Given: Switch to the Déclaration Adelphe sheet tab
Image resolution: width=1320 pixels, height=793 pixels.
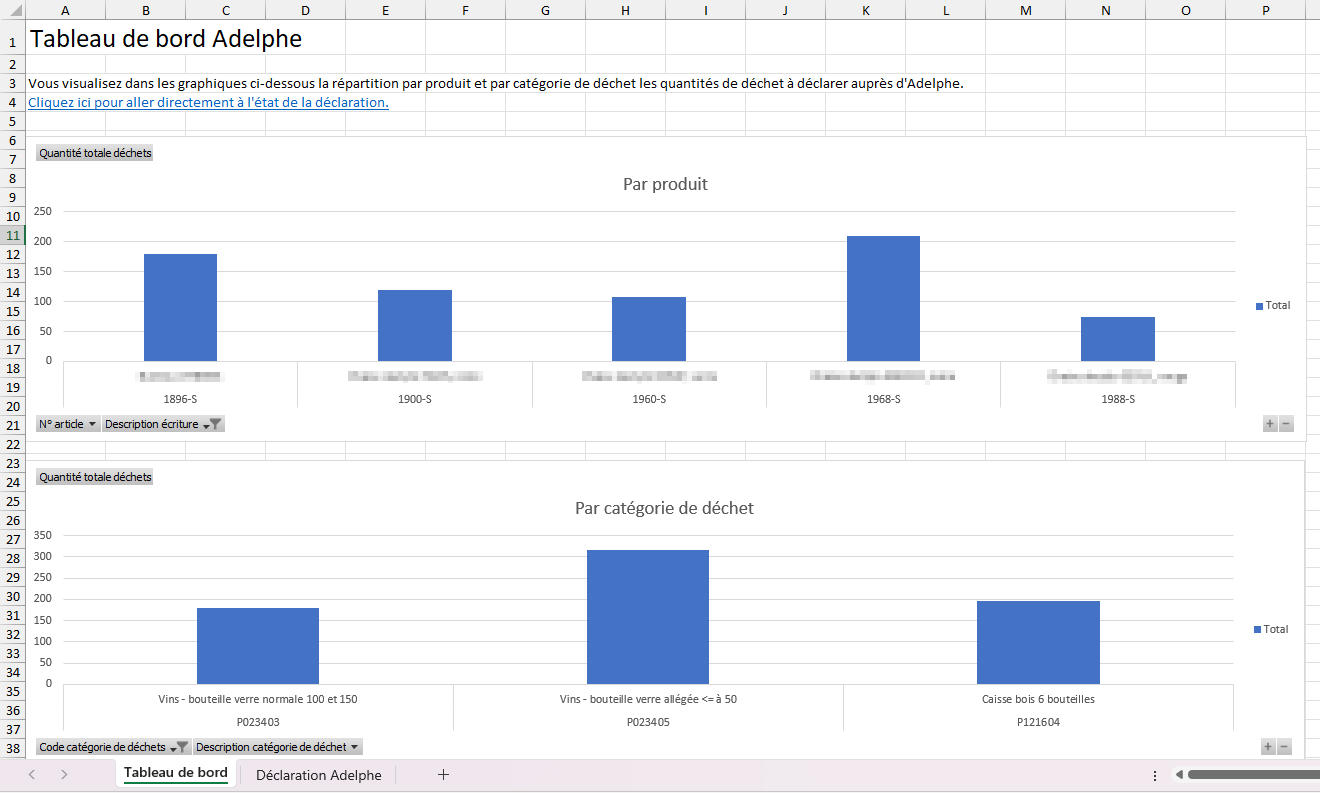Looking at the screenshot, I should 318,775.
